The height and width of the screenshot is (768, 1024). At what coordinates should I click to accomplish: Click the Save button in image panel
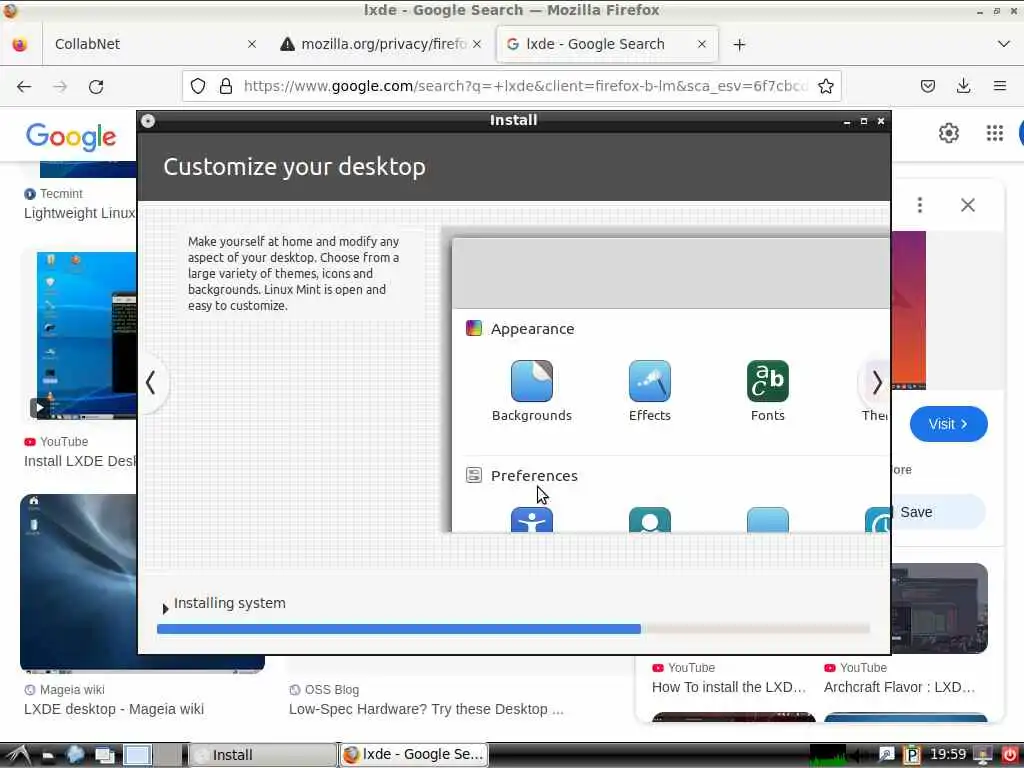(x=937, y=512)
